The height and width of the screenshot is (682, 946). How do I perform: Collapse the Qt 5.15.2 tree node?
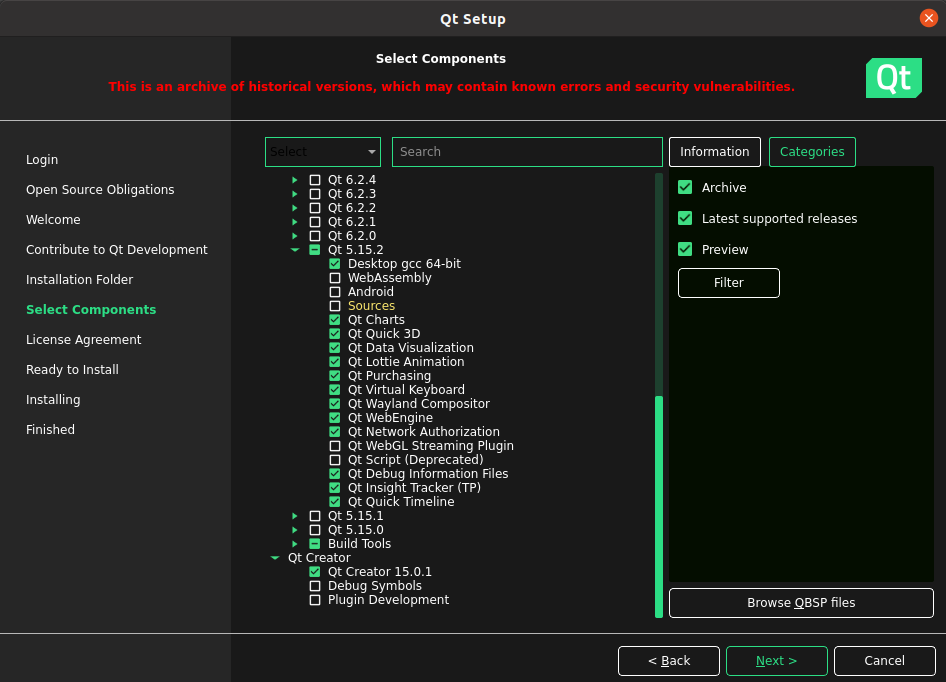coord(295,250)
